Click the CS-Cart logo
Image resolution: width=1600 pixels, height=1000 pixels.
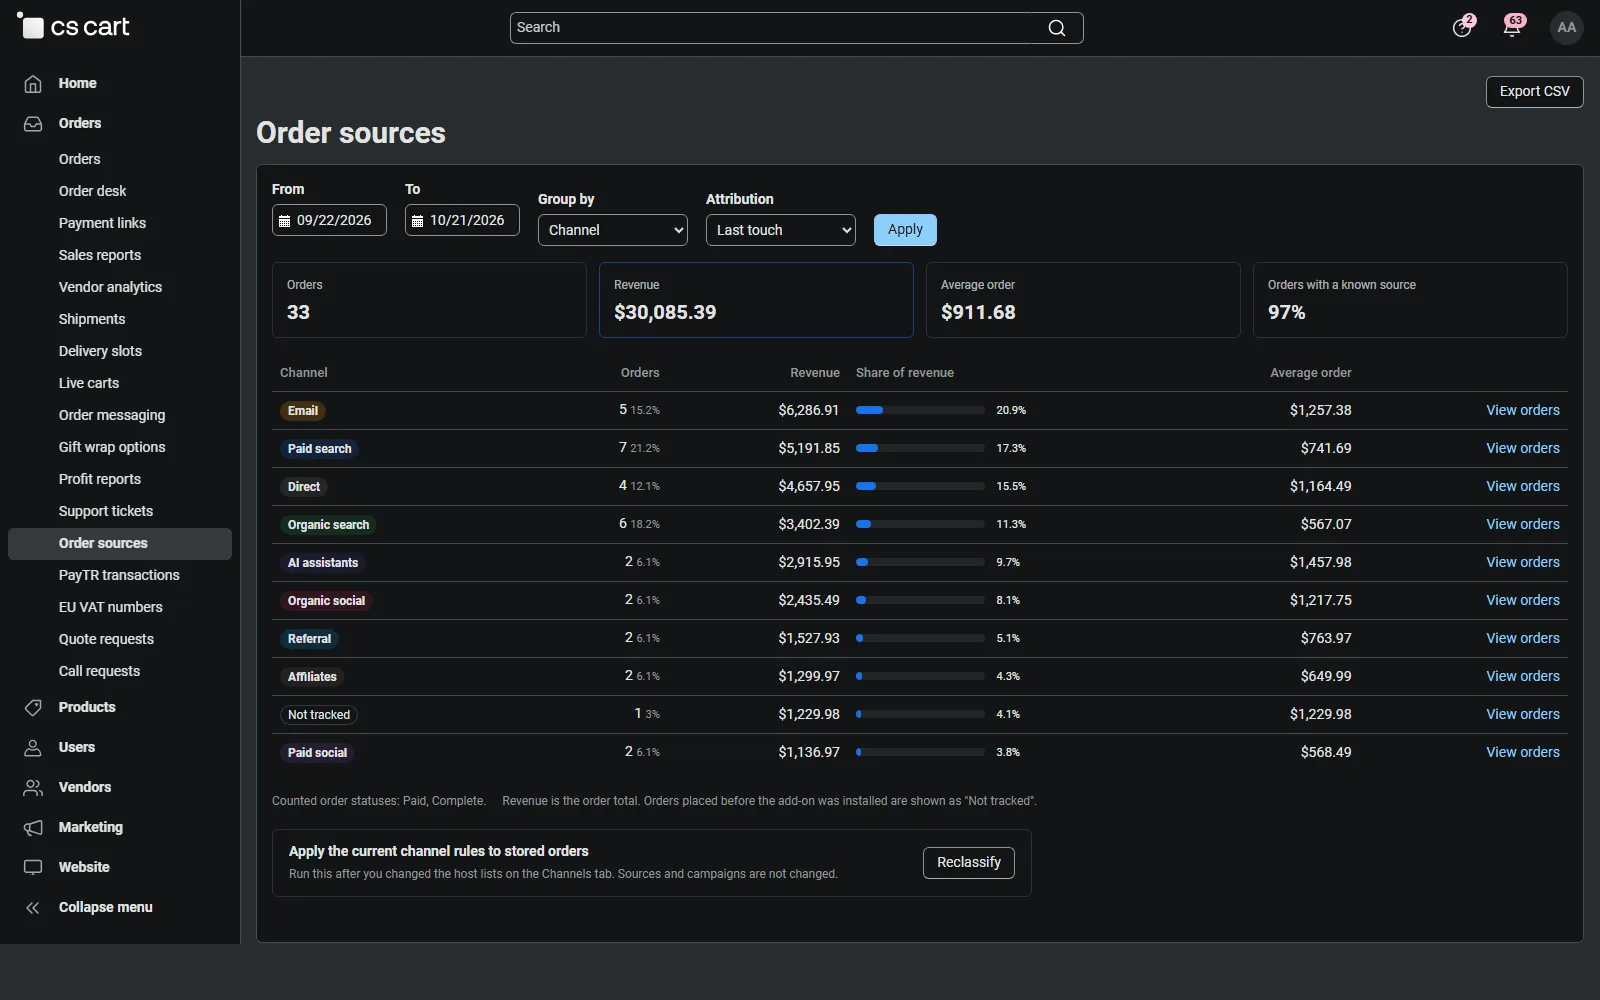(74, 27)
